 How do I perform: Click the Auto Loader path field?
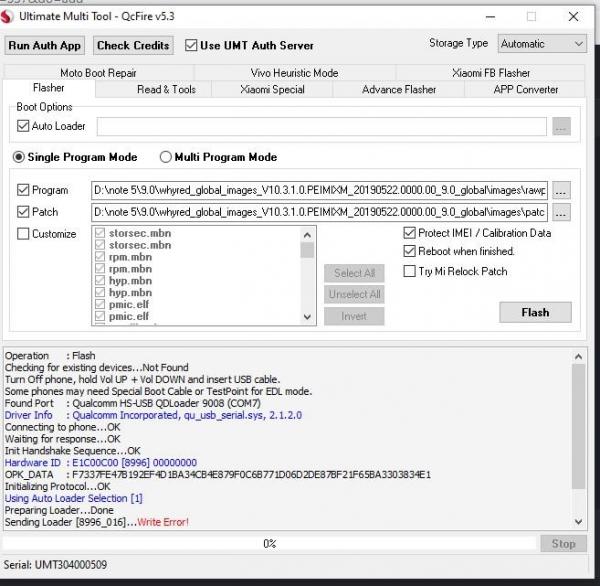click(321, 126)
